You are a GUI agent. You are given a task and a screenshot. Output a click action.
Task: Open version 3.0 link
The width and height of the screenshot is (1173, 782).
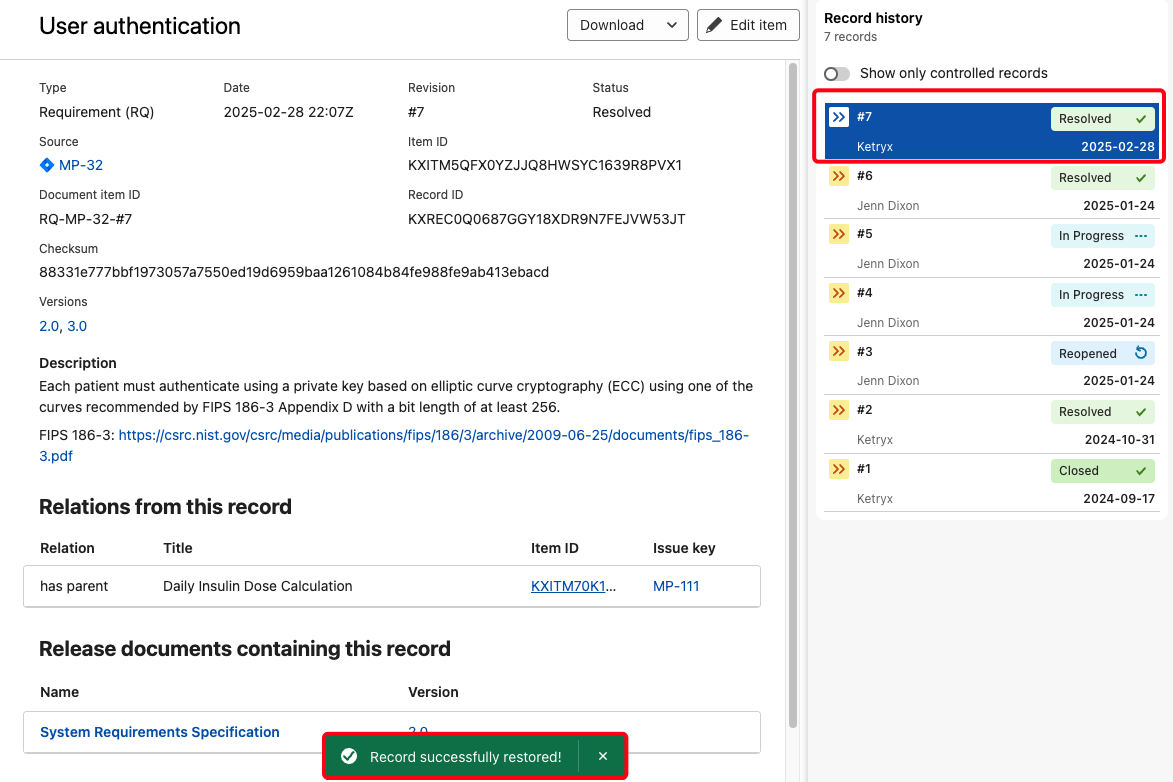point(77,326)
